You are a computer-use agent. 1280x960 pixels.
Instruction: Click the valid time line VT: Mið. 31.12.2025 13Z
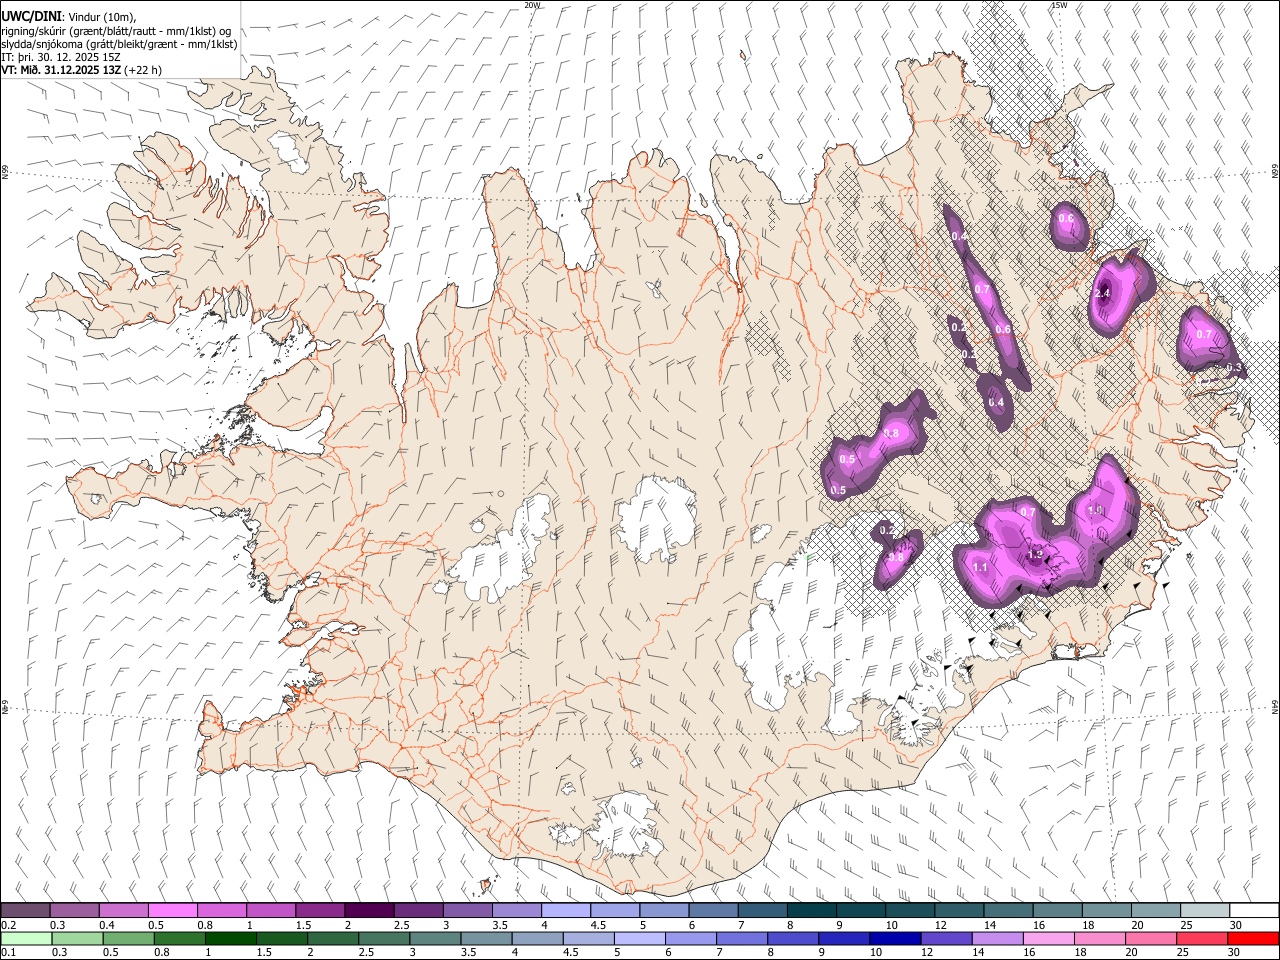(62, 70)
